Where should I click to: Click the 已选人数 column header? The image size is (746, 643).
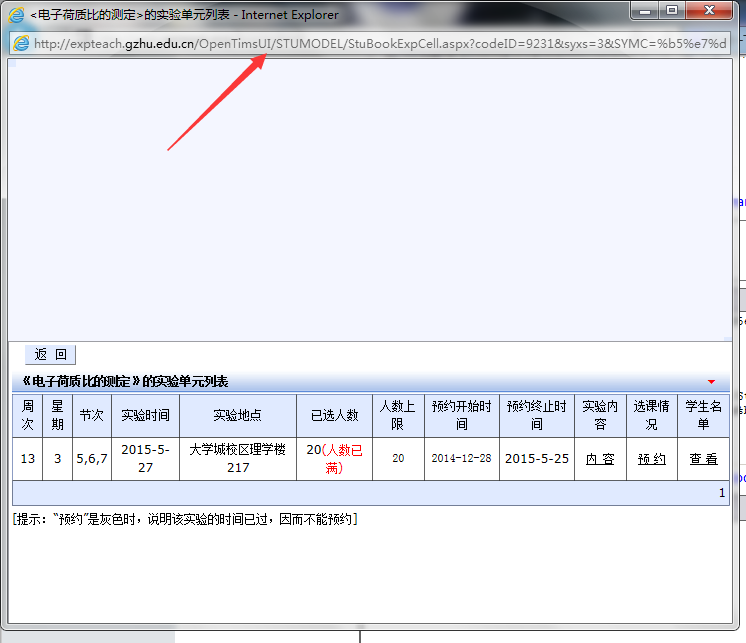coord(334,415)
